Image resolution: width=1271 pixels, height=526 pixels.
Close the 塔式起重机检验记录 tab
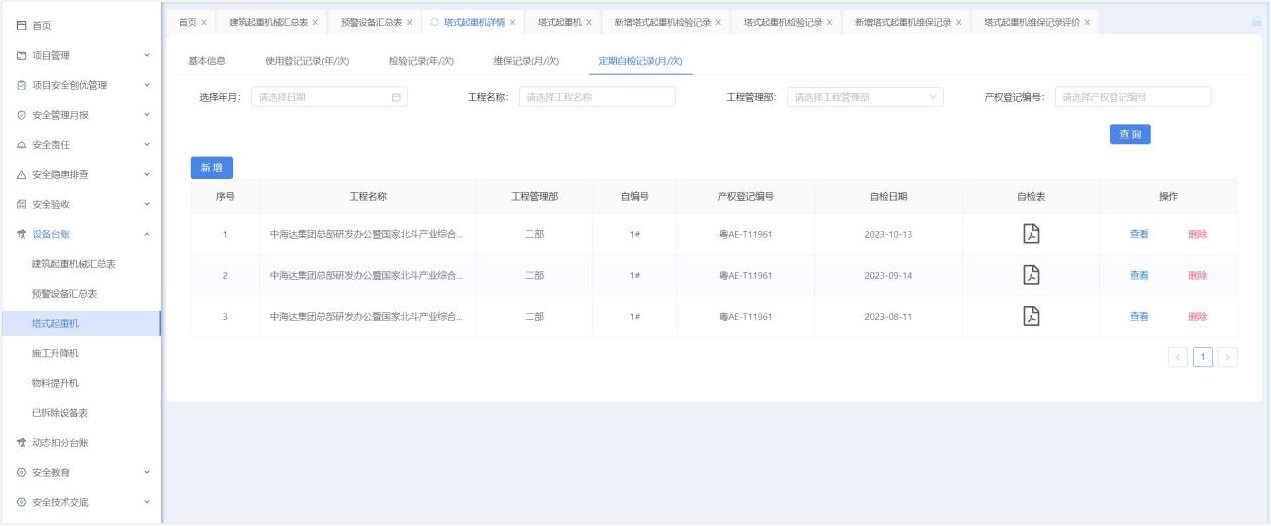pos(829,22)
